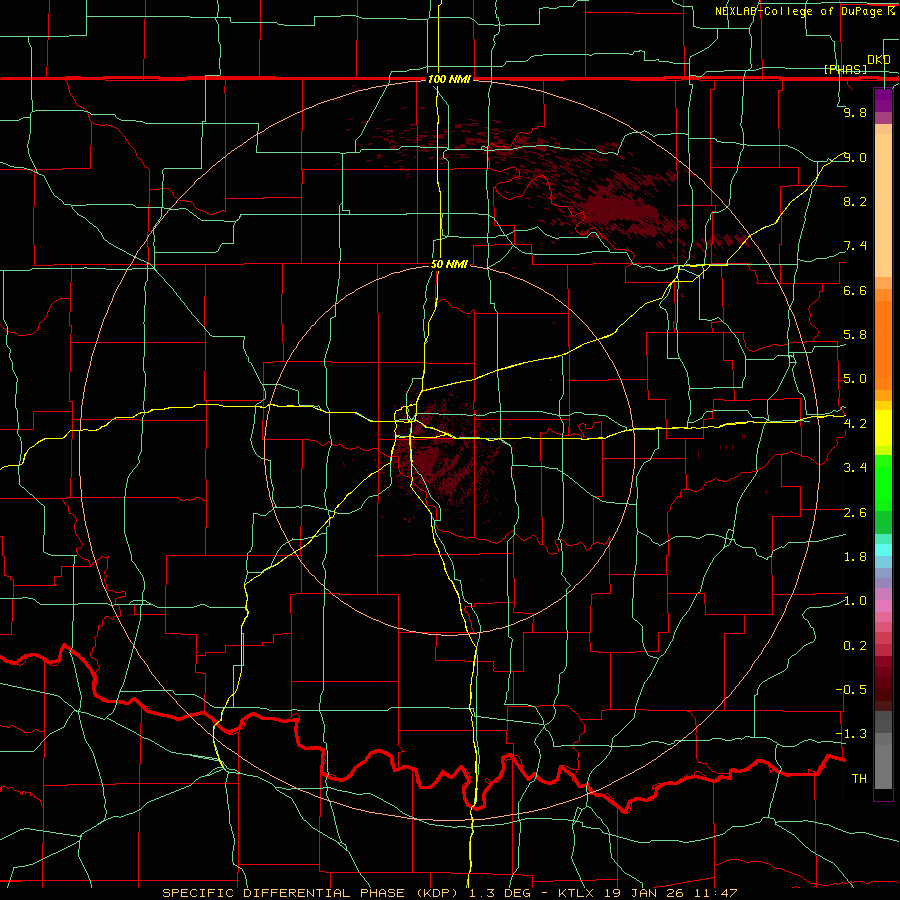Click the 8.2 scale value
900x900 pixels.
pyautogui.click(x=855, y=201)
